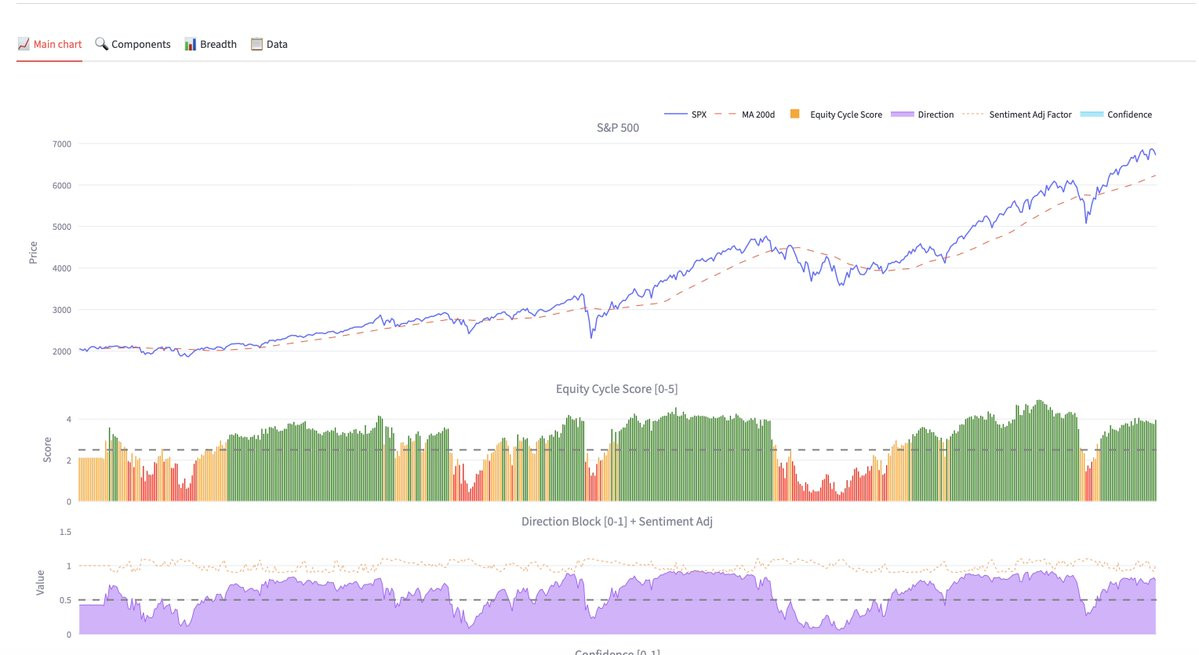Click the S&P 500 chart title
Viewport: 1199px width, 655px height.
point(618,128)
